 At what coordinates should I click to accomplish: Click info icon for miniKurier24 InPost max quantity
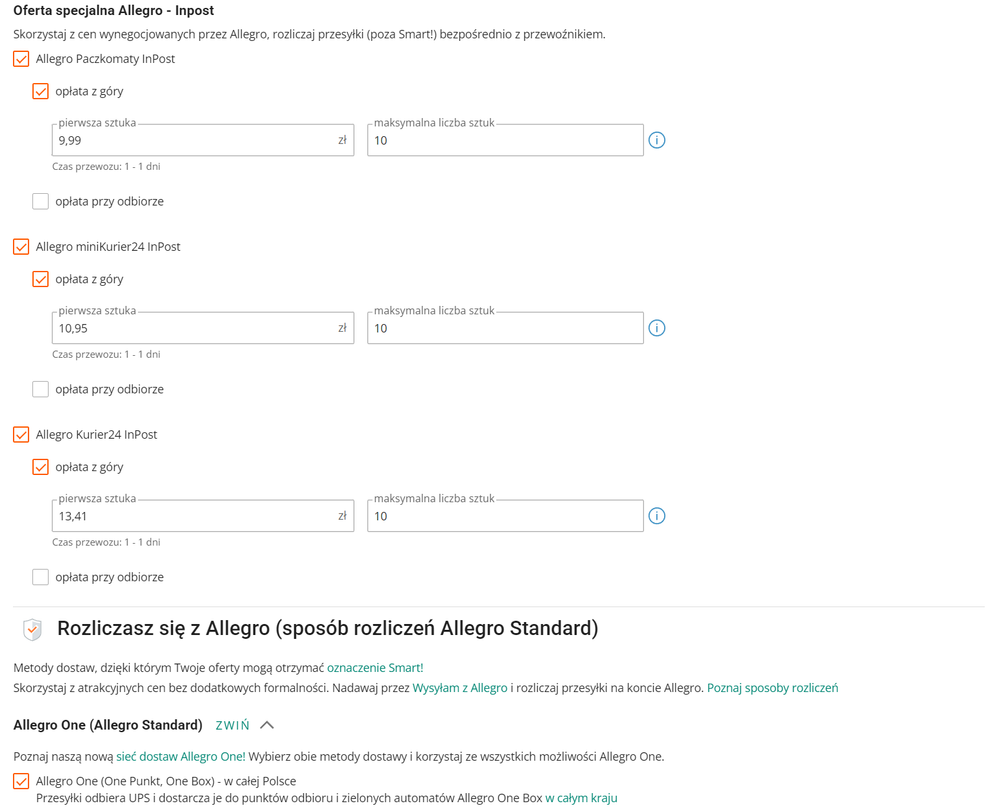coord(656,328)
